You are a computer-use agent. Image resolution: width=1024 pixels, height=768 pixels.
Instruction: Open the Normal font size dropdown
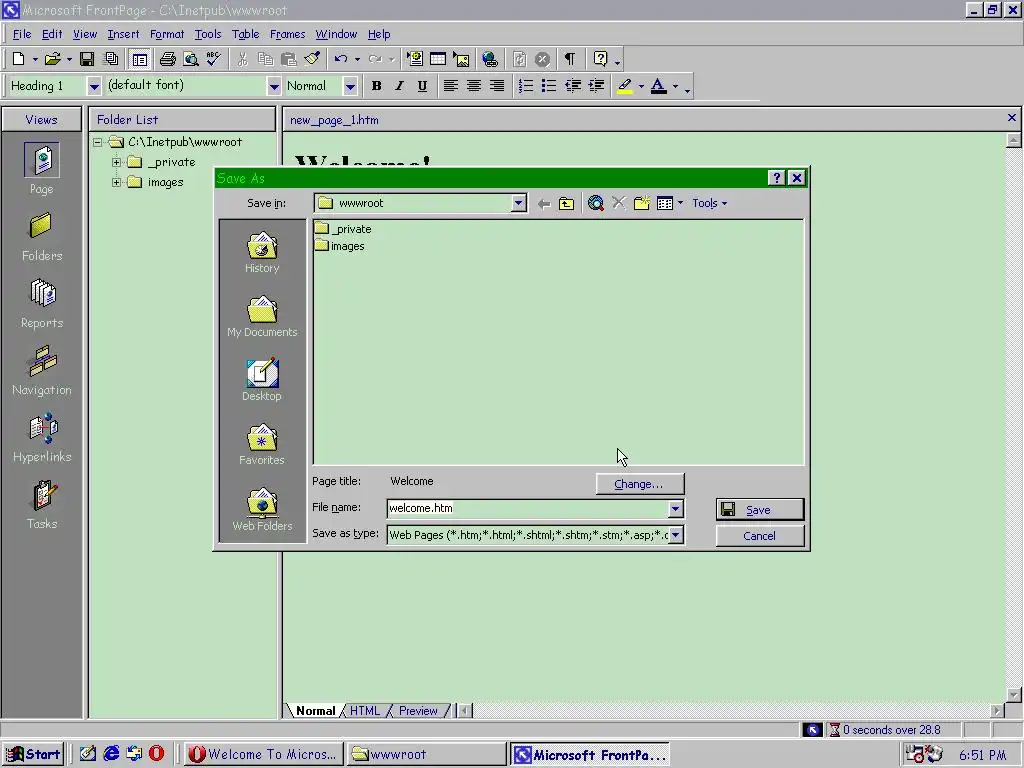(x=351, y=86)
